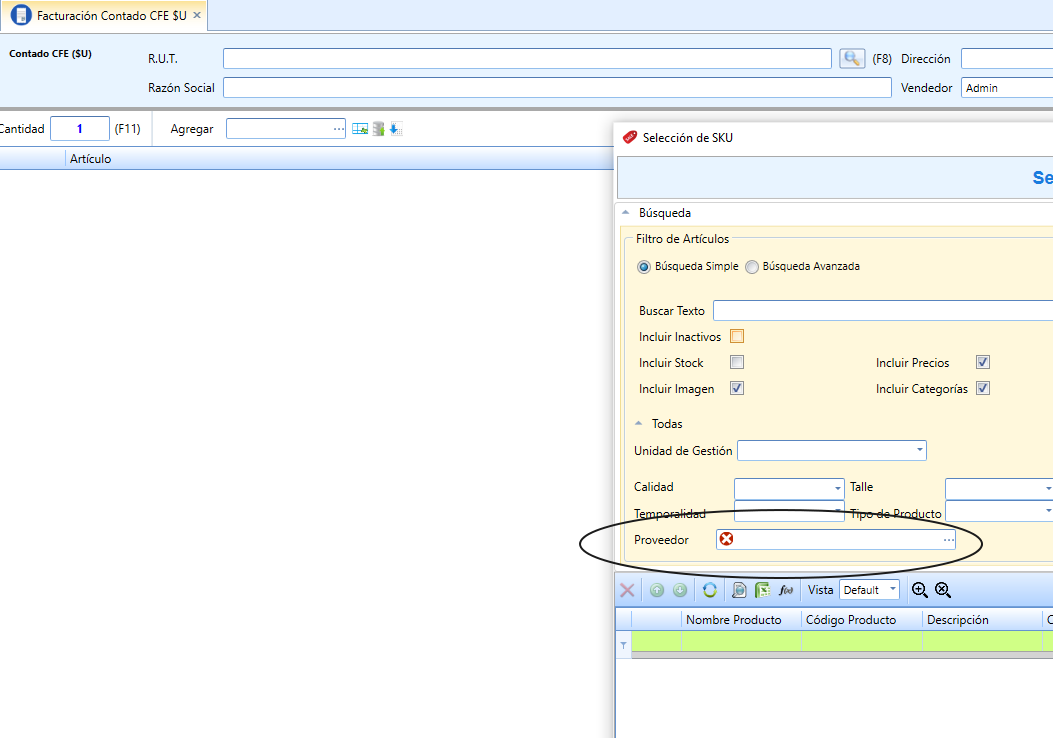
Task: Open the Vista Default dropdown
Action: 892,590
